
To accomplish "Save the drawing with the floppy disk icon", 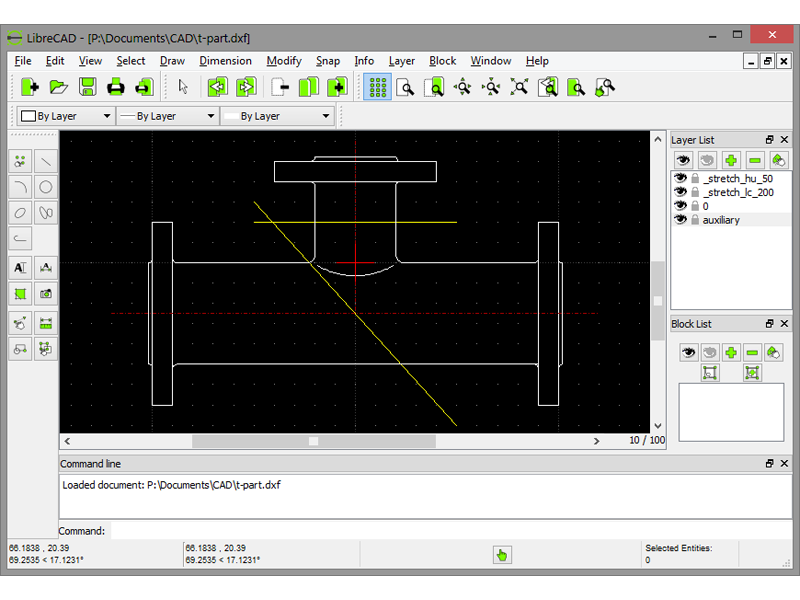I will click(88, 87).
